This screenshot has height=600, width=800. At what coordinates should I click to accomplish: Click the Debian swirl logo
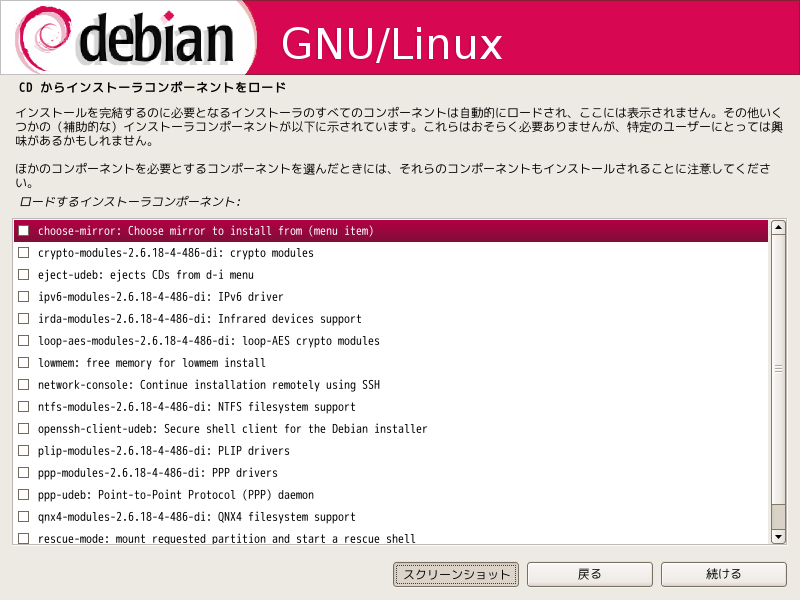(x=43, y=38)
